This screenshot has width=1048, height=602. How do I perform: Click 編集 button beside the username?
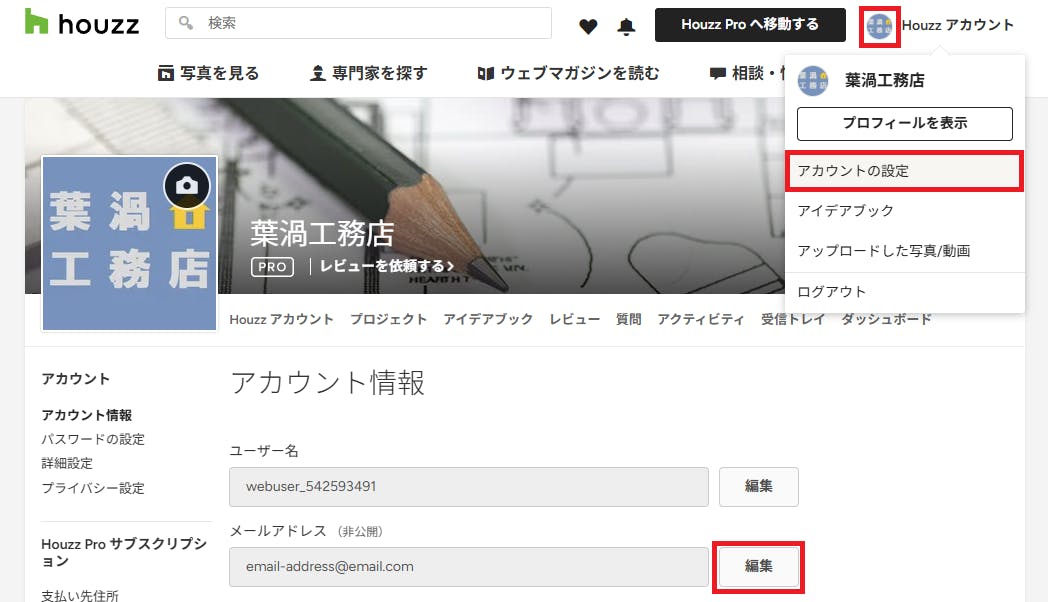[758, 486]
